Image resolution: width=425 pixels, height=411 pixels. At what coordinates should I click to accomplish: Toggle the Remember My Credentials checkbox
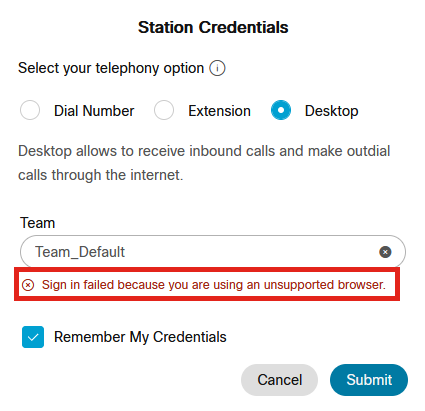pos(33,337)
